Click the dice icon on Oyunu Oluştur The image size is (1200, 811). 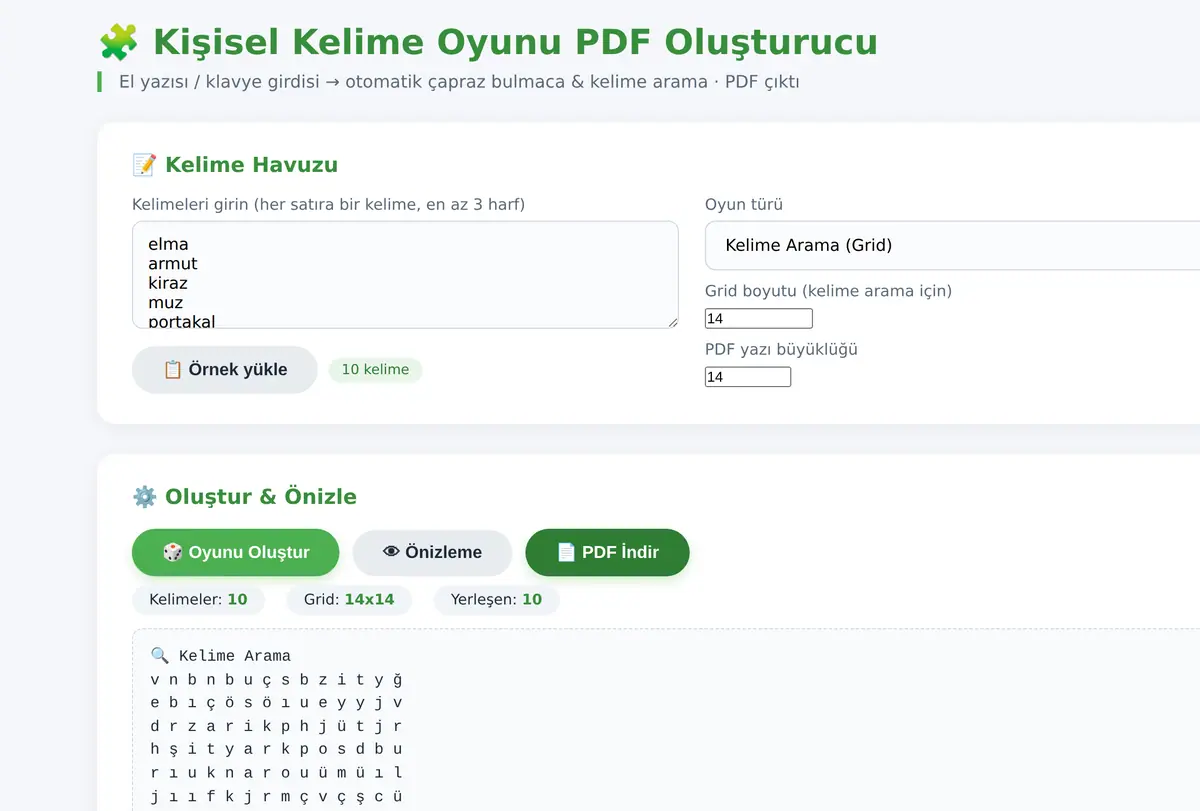point(172,552)
